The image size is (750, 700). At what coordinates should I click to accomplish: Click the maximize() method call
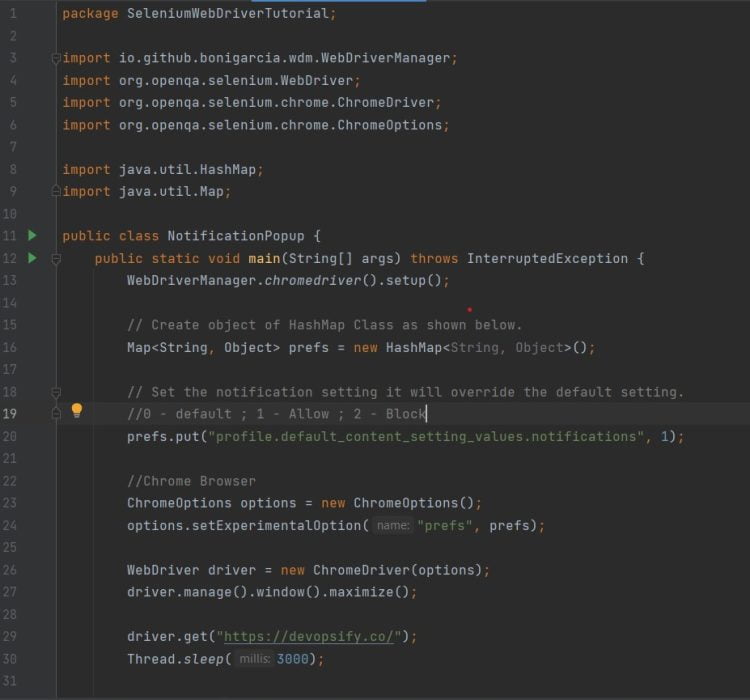click(386, 592)
